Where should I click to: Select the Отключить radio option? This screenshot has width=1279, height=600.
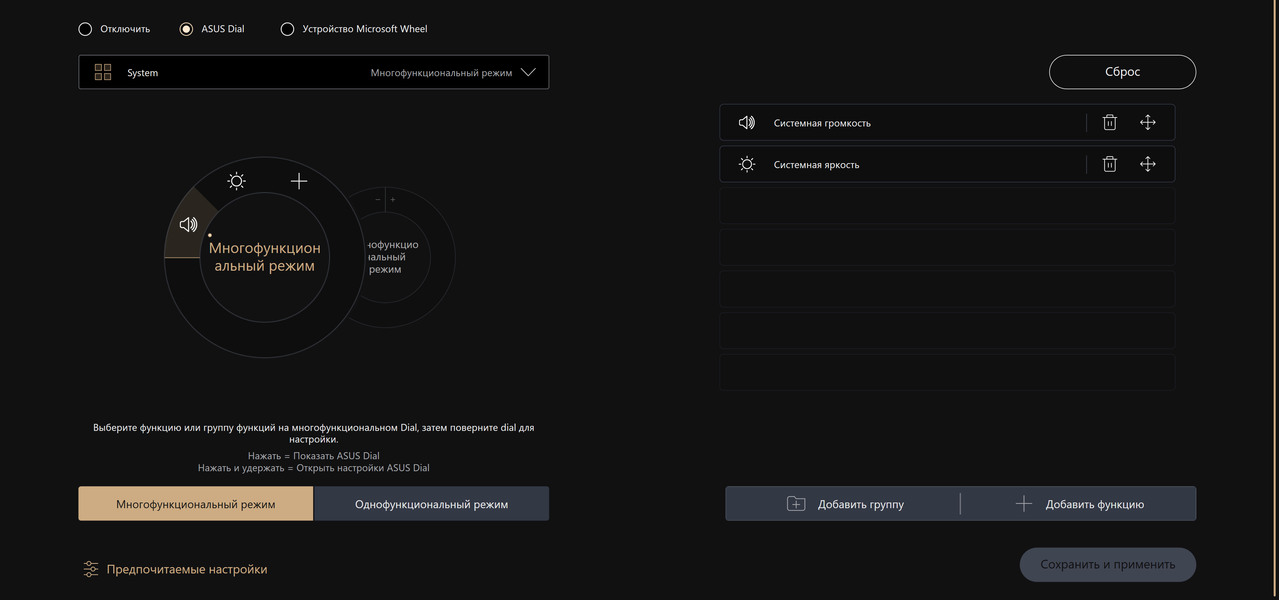[x=85, y=29]
